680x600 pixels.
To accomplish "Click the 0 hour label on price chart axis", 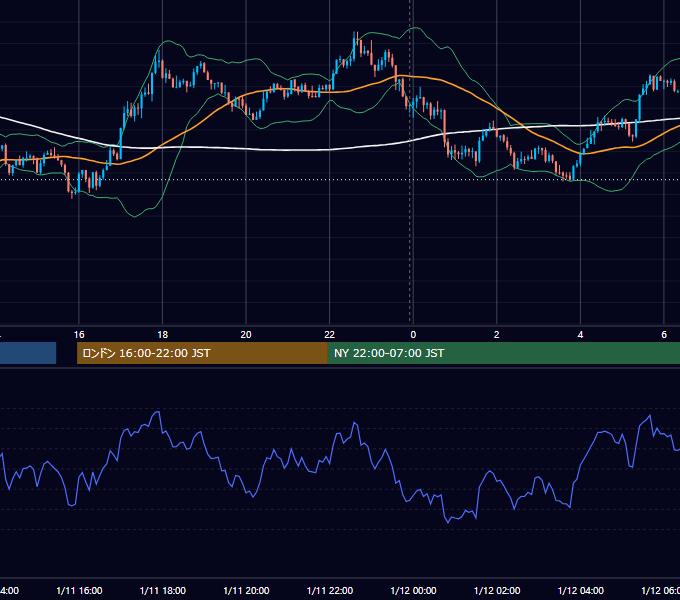I will click(413, 335).
